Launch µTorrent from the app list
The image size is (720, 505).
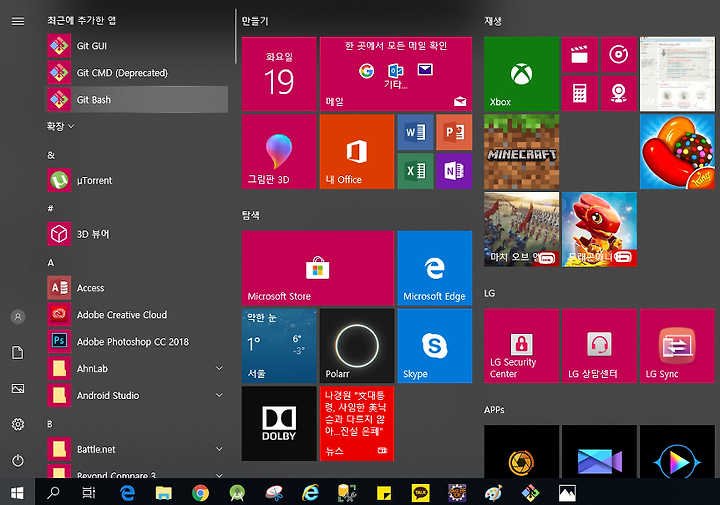pyautogui.click(x=137, y=180)
